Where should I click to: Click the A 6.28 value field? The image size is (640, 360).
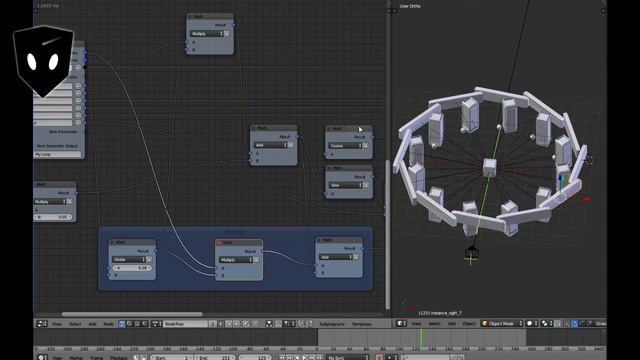(x=131, y=268)
